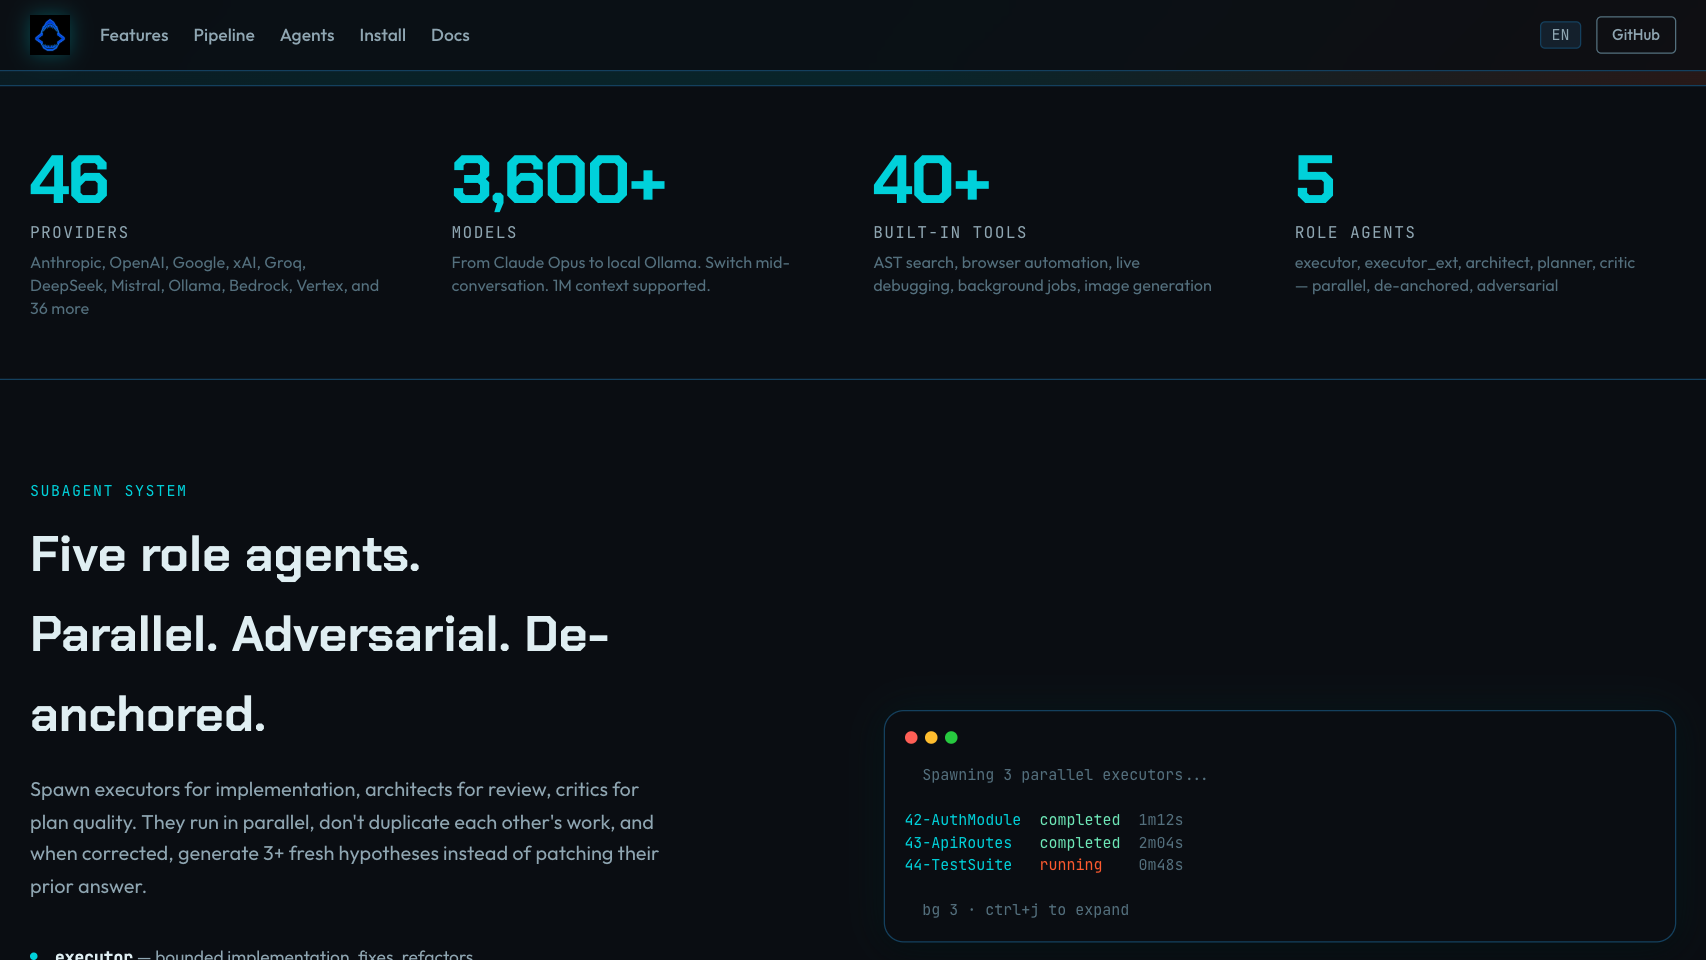The height and width of the screenshot is (960, 1706).
Task: Click the ROLE AGENTS label
Action: pos(1355,233)
